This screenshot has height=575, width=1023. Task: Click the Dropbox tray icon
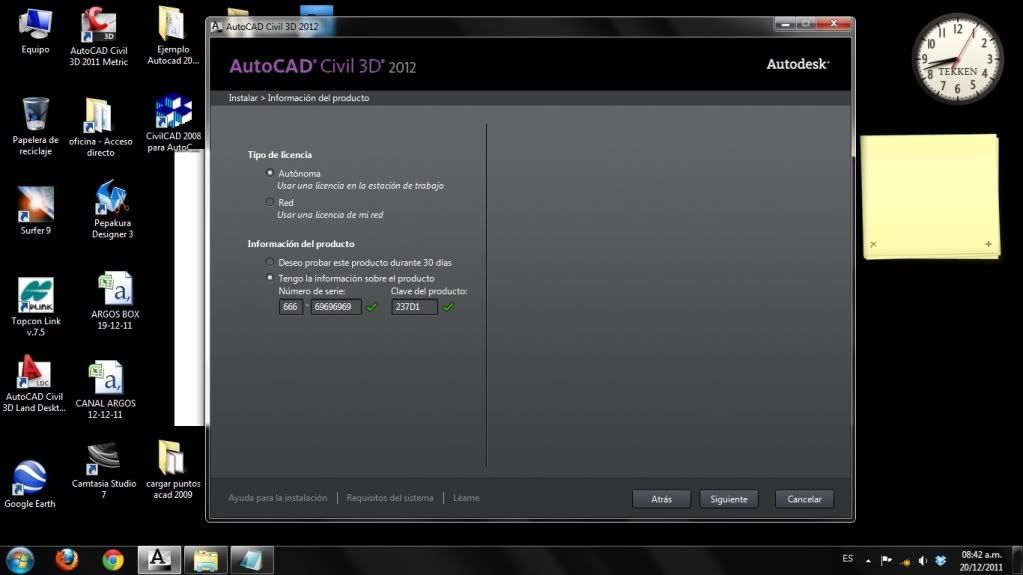point(940,561)
